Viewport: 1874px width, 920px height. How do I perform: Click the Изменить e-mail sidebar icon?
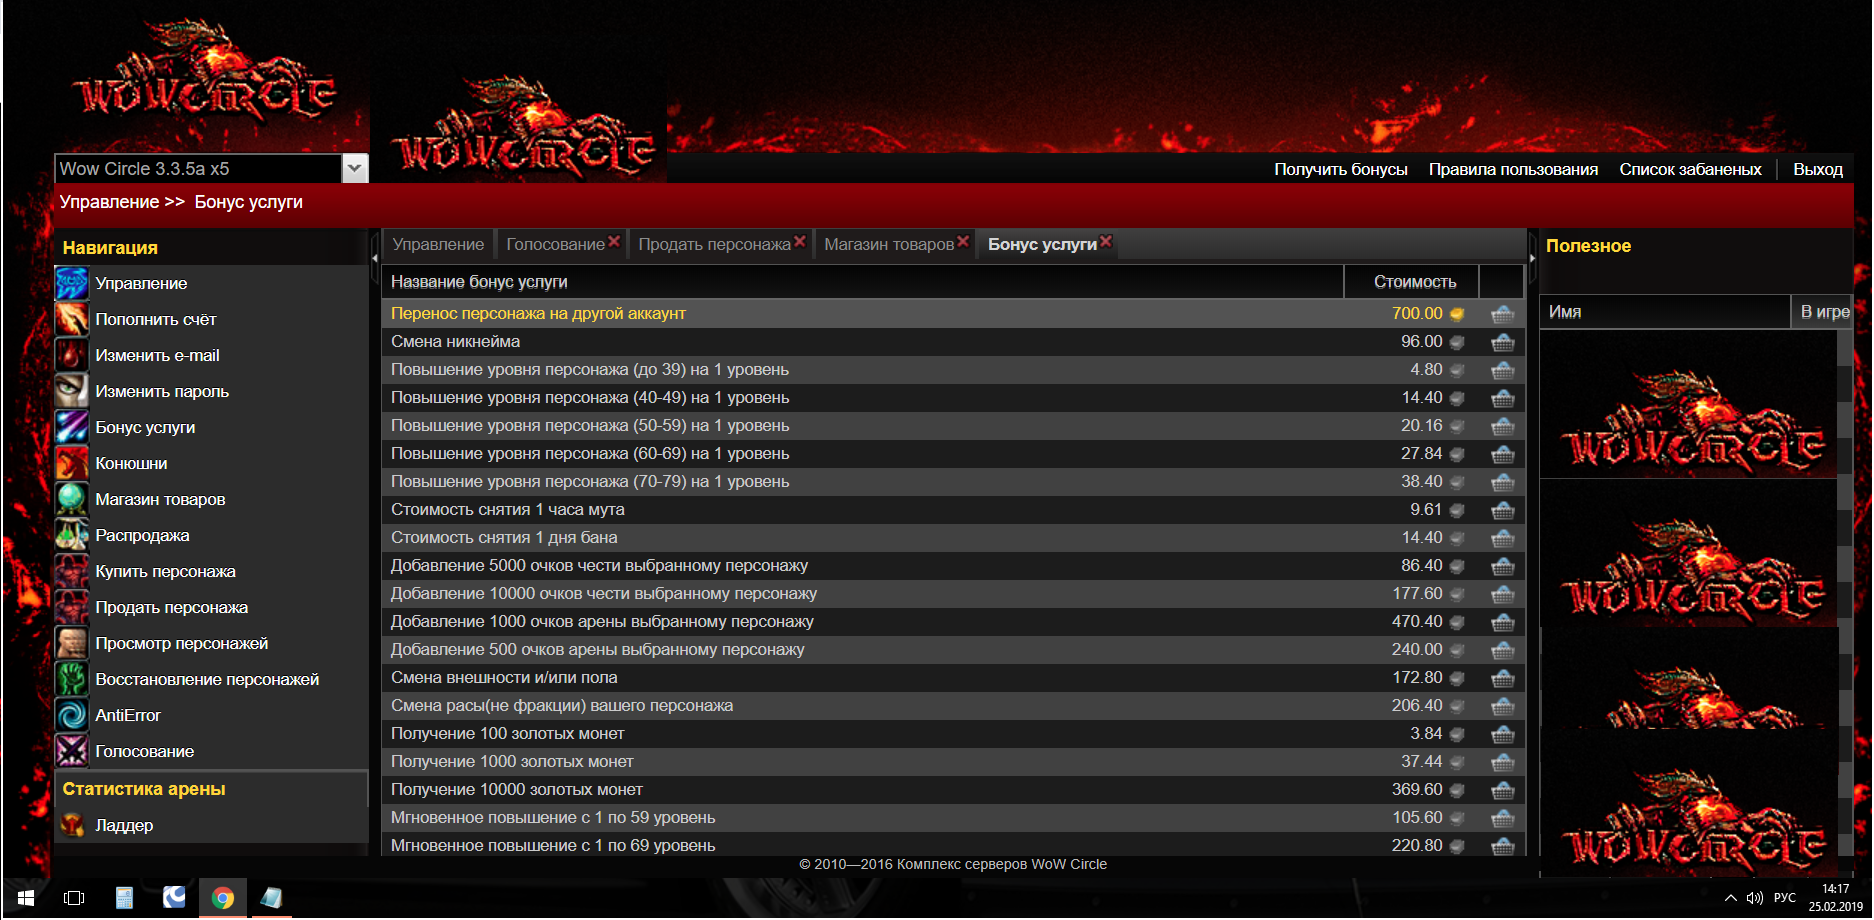coord(72,356)
